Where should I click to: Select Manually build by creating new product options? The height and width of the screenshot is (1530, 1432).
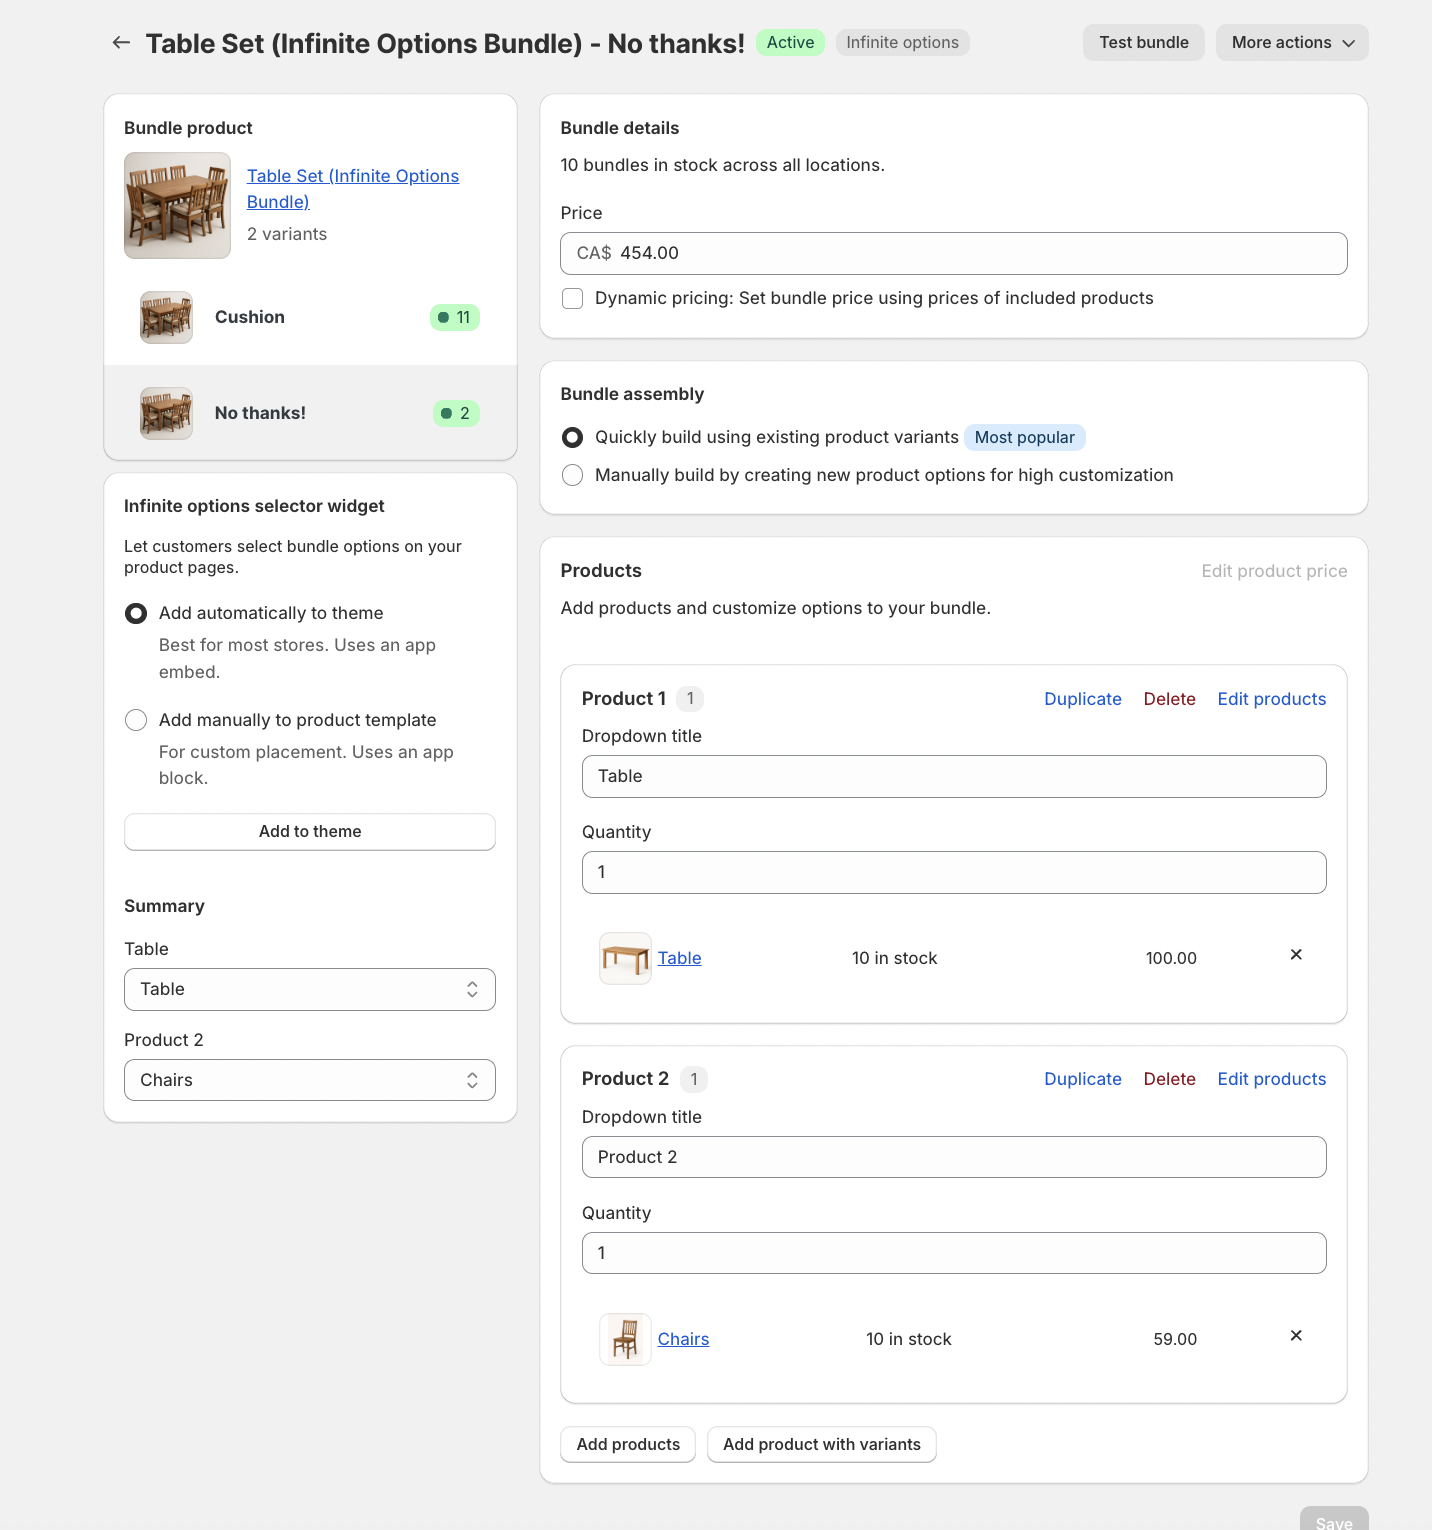coord(573,475)
